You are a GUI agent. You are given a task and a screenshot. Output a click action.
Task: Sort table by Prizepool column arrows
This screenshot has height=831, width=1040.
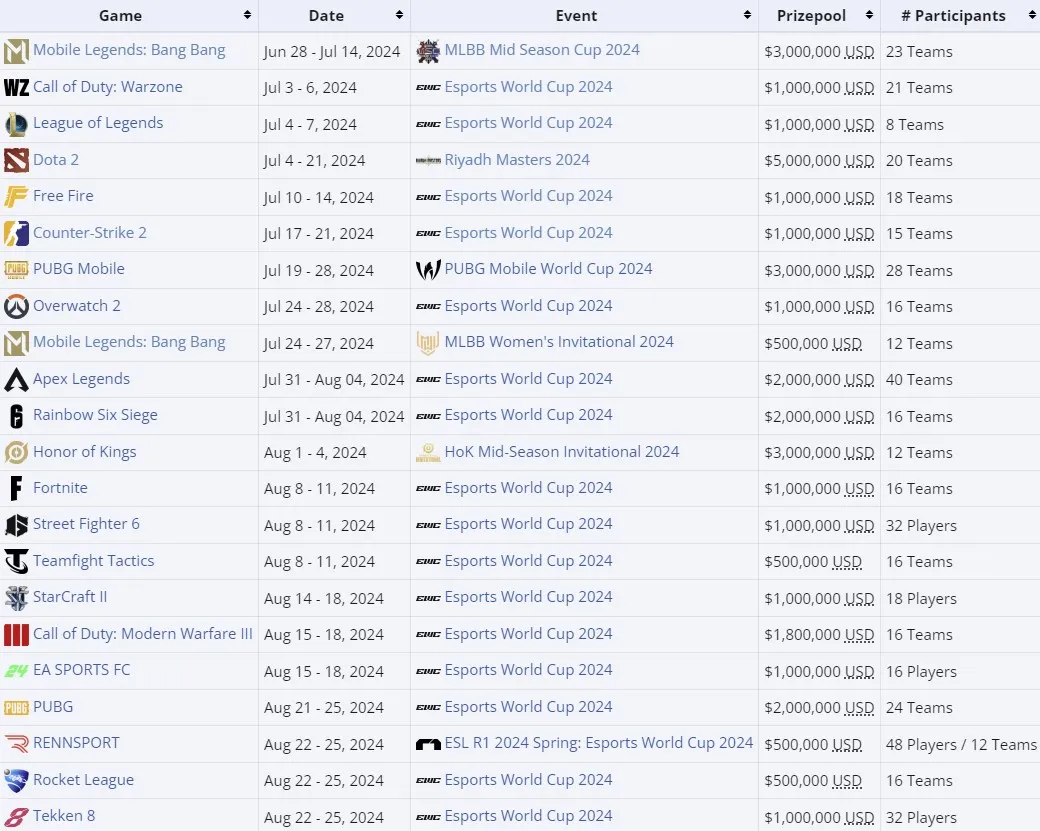[x=870, y=15]
